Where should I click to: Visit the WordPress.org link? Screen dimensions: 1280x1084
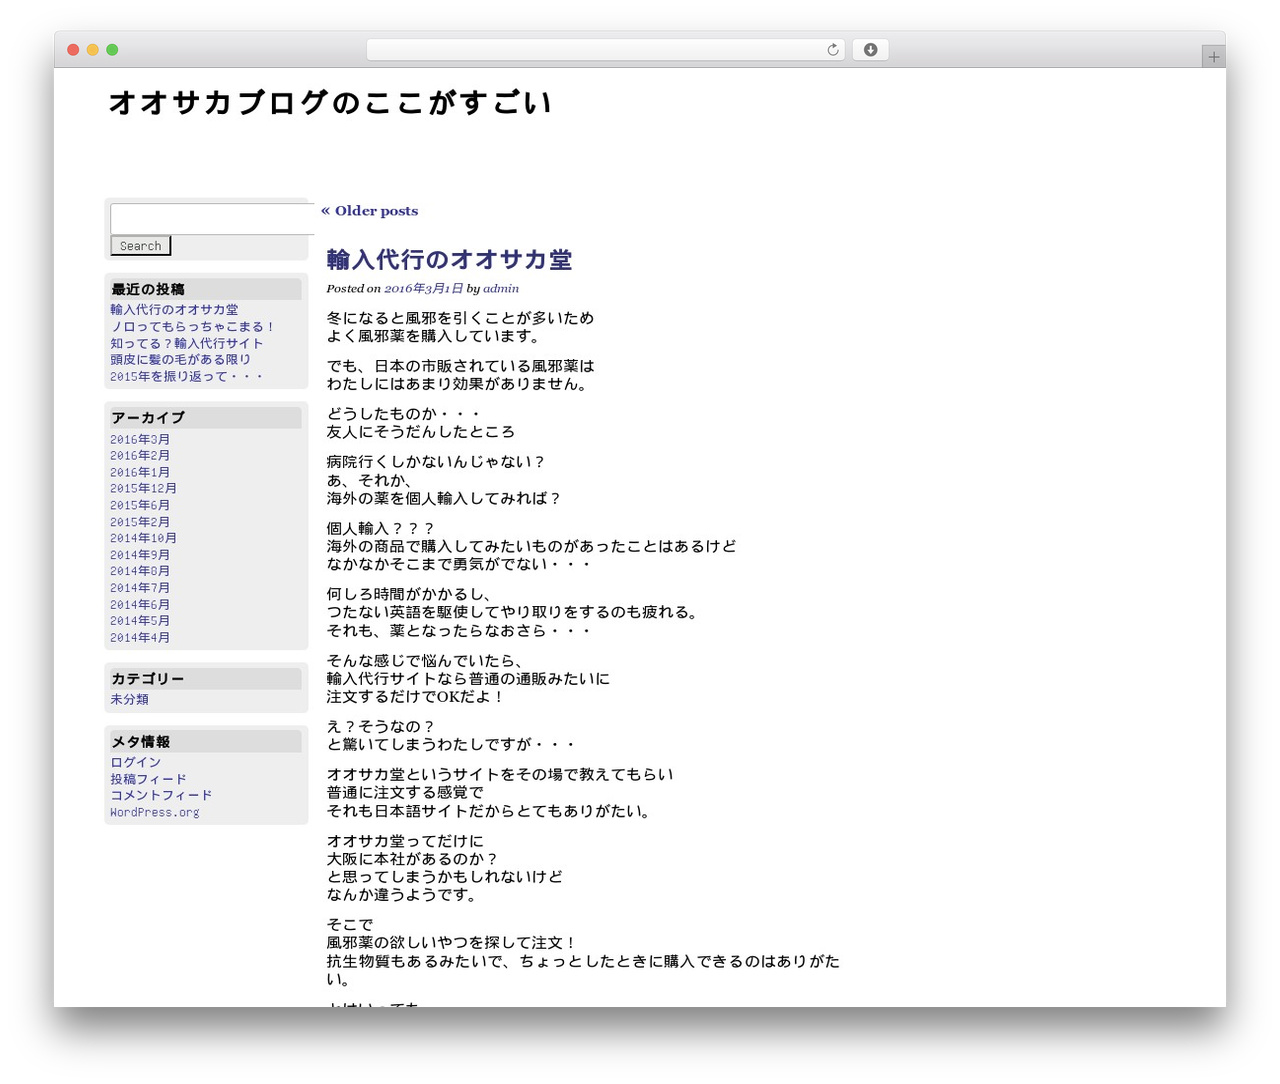point(155,813)
